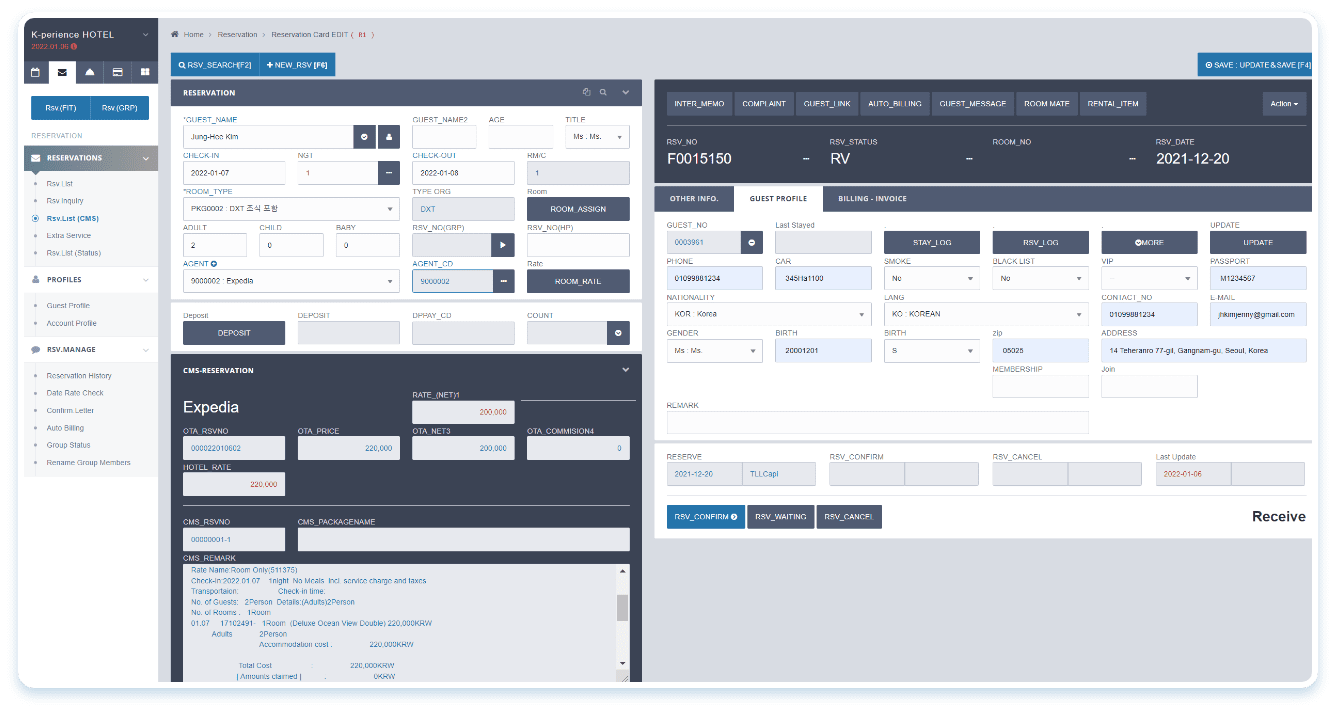Click the CMS_REMARK vertical scrollbar
This screenshot has height=712, width=1336.
623,607
